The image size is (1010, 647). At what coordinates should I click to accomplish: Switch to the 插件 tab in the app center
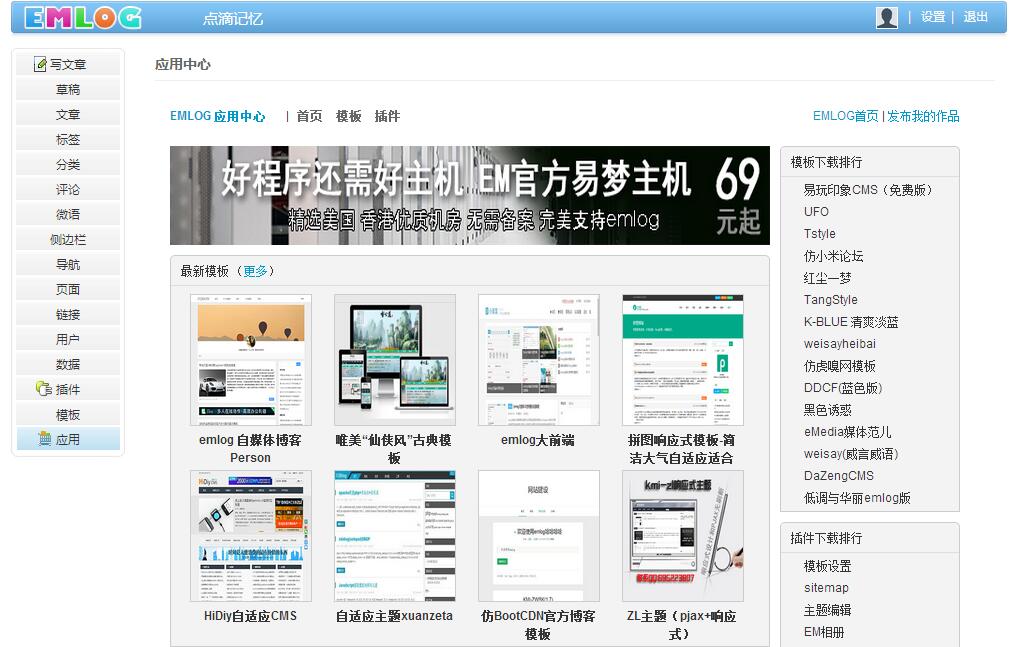388,116
